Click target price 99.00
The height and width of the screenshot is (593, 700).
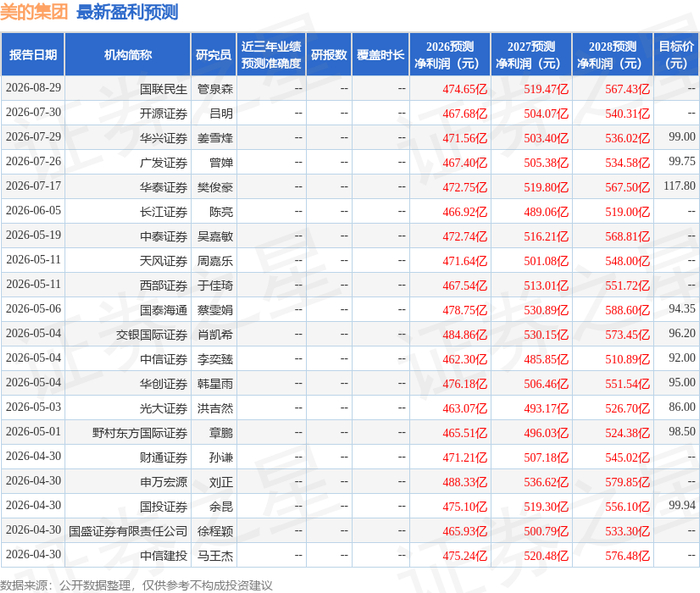coord(682,137)
